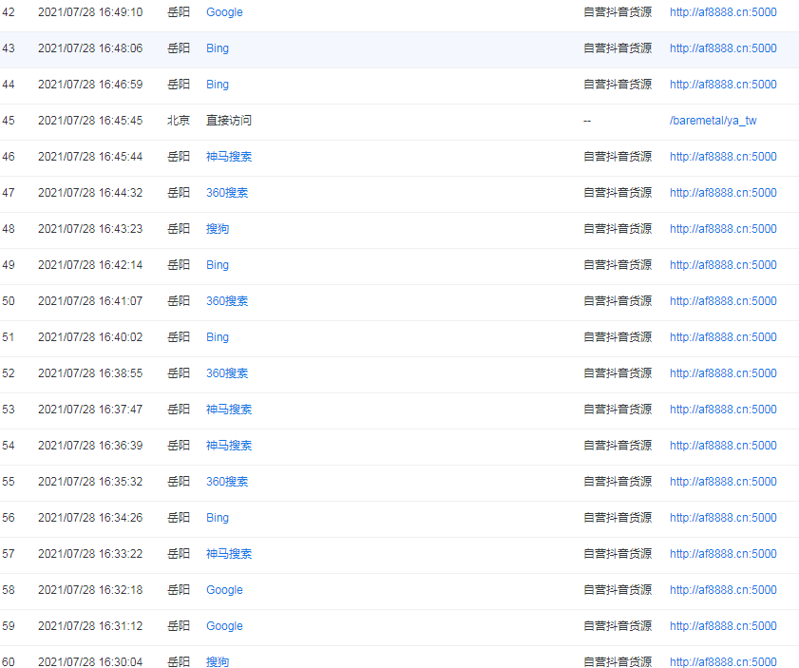
Task: Open Google source link in row 58
Action: coord(224,590)
